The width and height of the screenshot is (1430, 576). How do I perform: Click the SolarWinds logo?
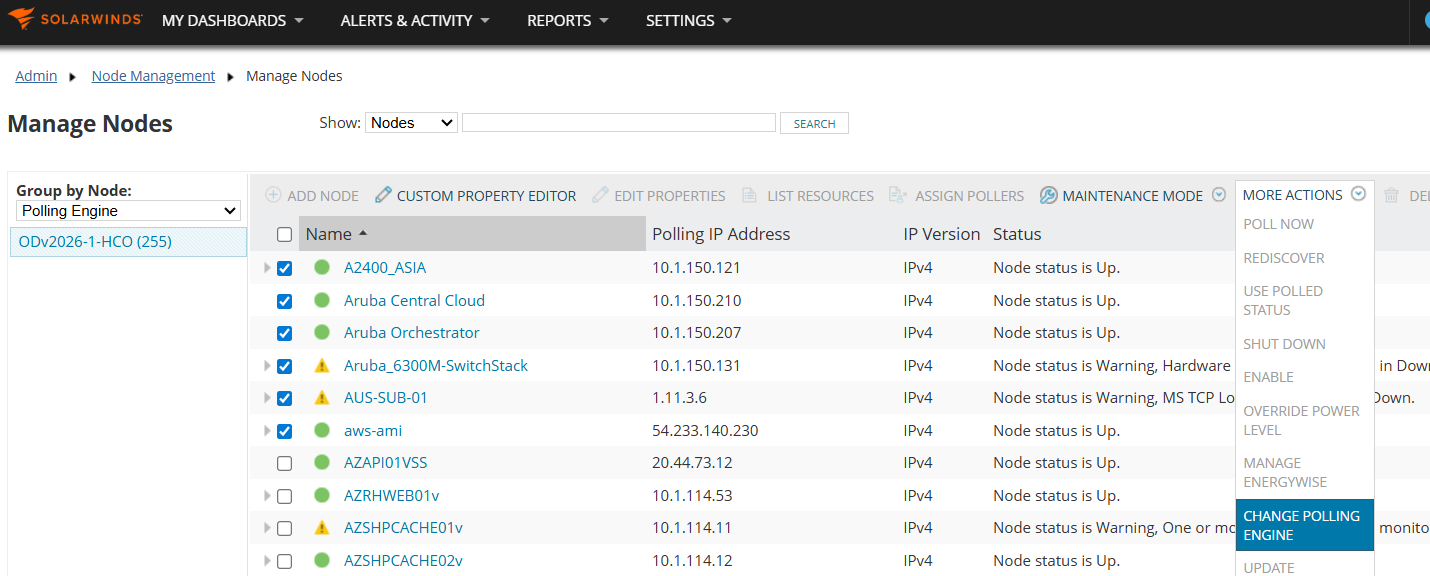click(x=75, y=20)
